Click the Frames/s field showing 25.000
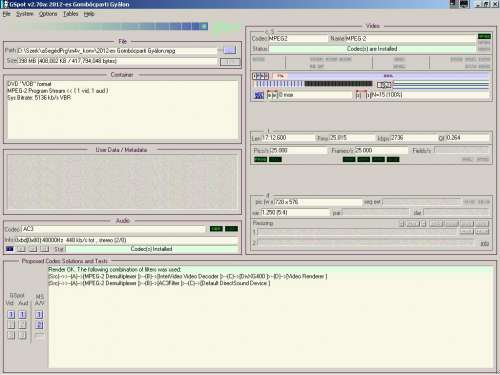Viewport: 500px width, 375px height. click(381, 150)
